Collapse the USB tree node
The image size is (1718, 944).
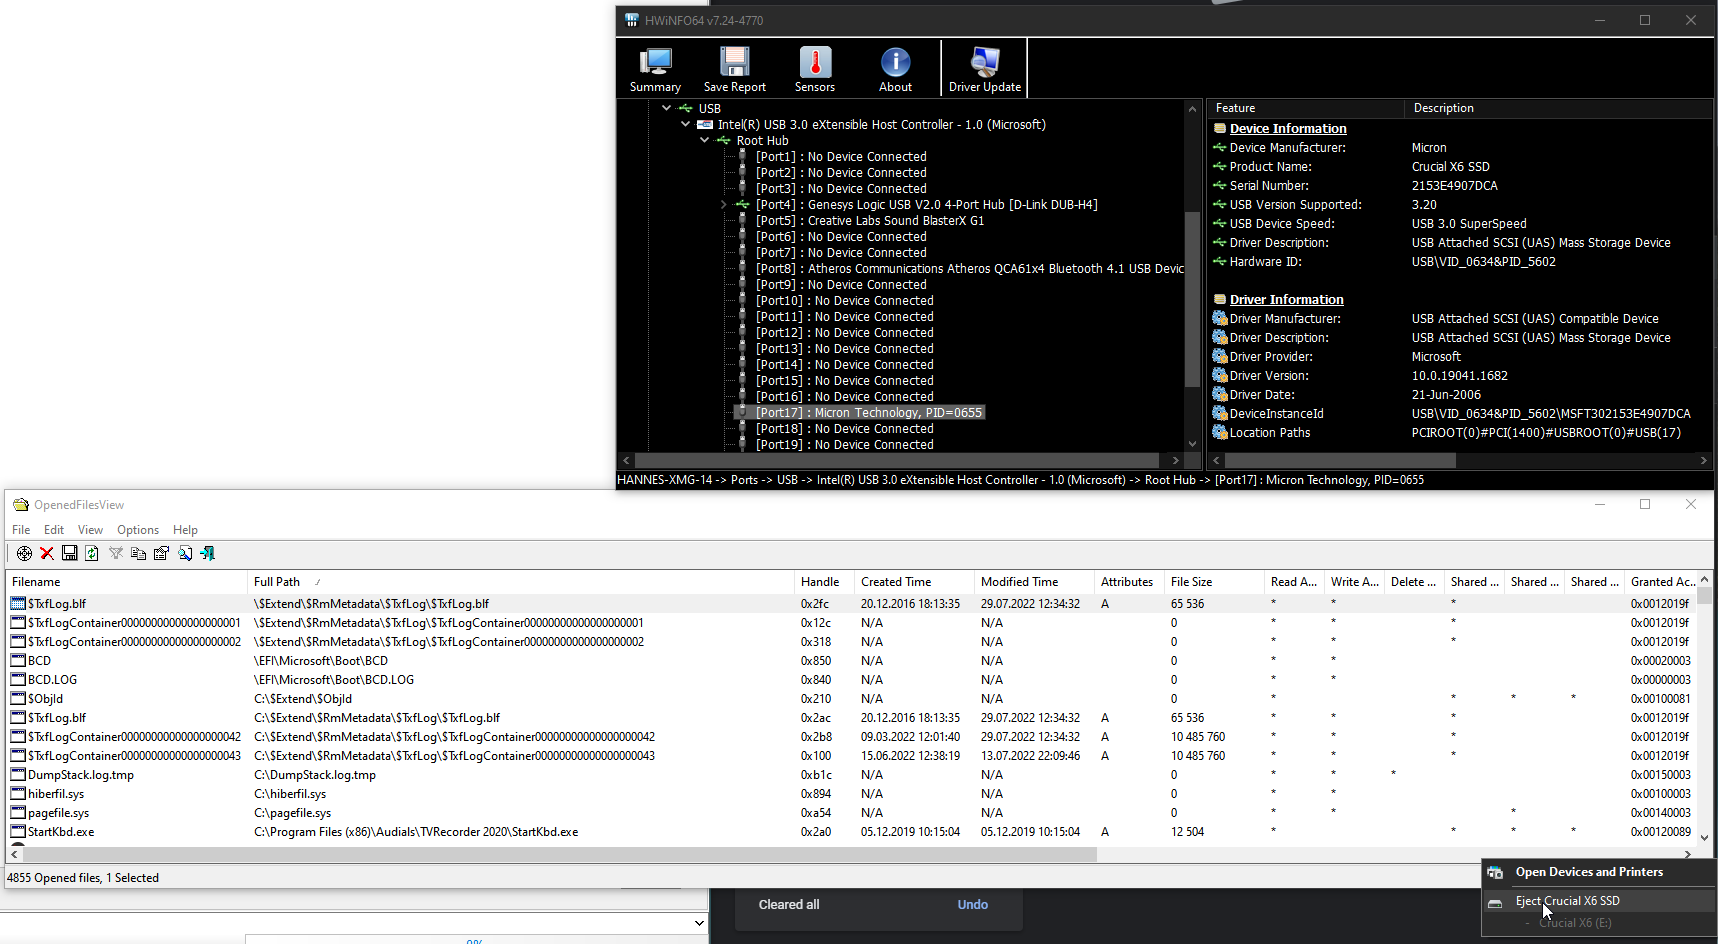666,108
